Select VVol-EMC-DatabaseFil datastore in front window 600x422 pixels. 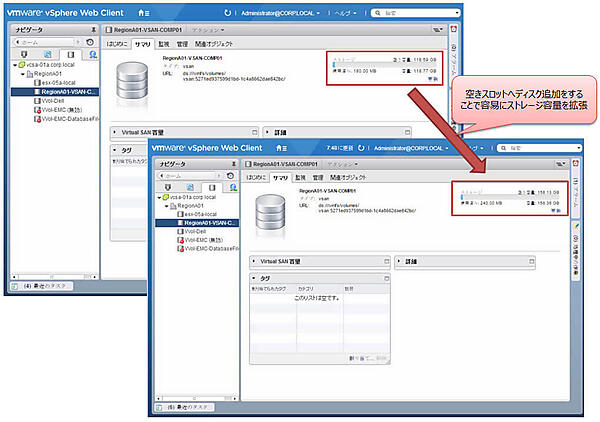[x=208, y=249]
